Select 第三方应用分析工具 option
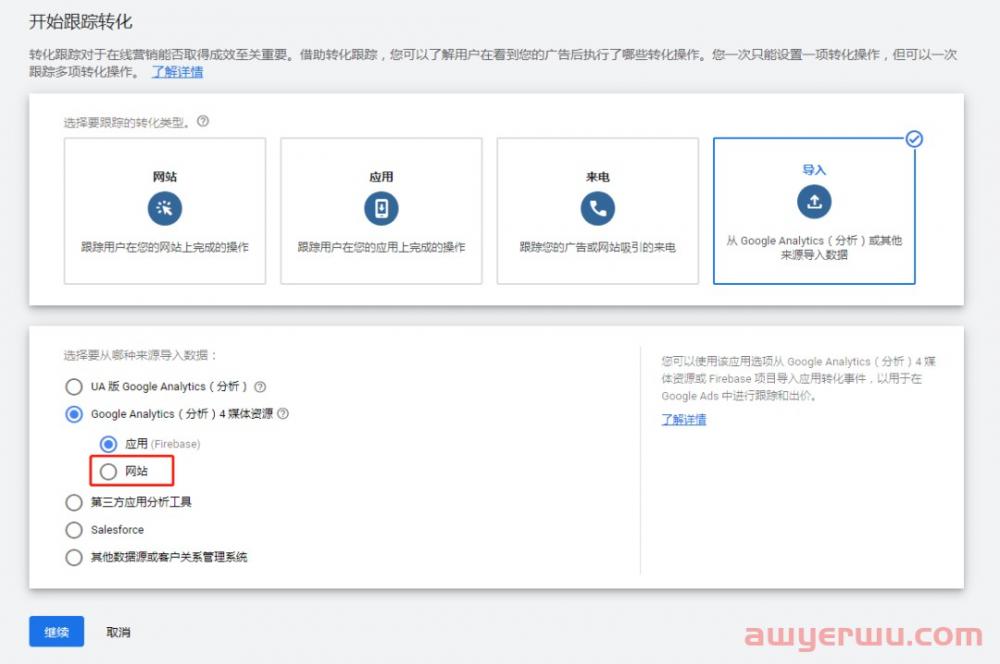This screenshot has width=1000, height=664. [x=74, y=502]
